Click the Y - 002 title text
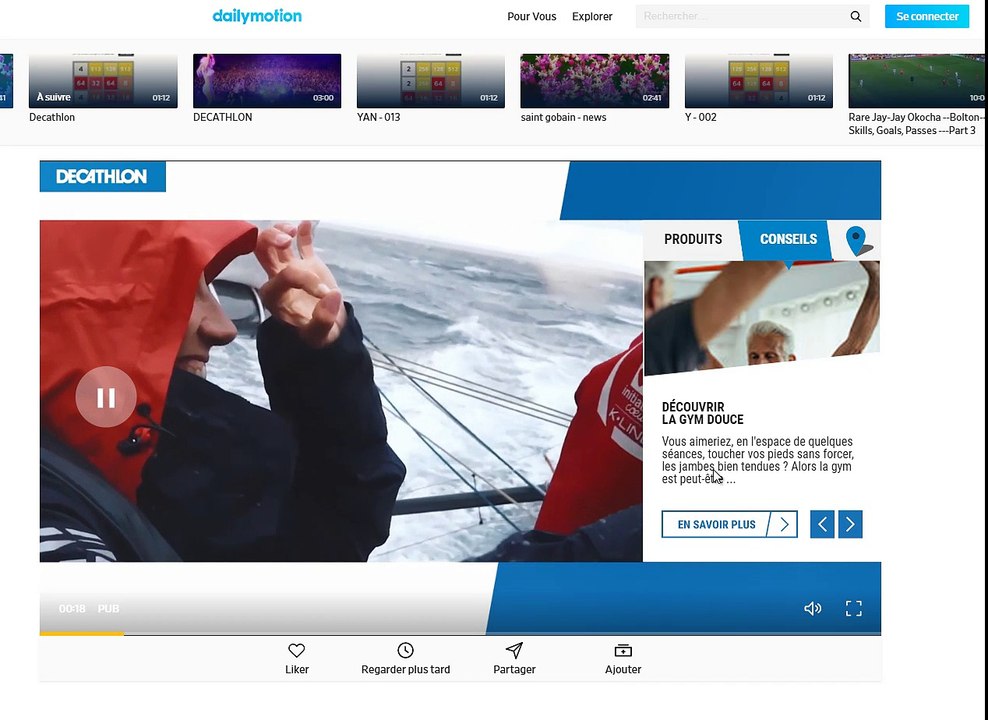This screenshot has width=988, height=720. pyautogui.click(x=701, y=117)
